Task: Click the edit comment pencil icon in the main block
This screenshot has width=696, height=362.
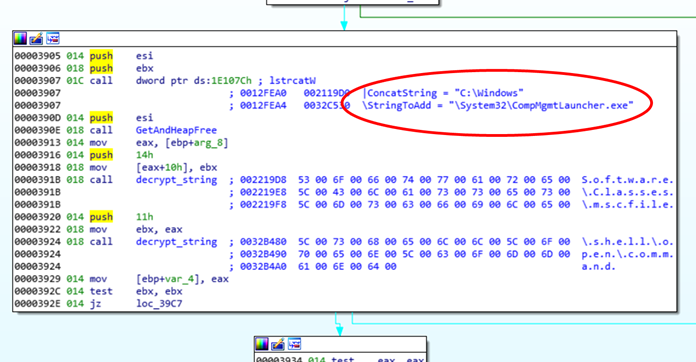Action: [x=36, y=39]
